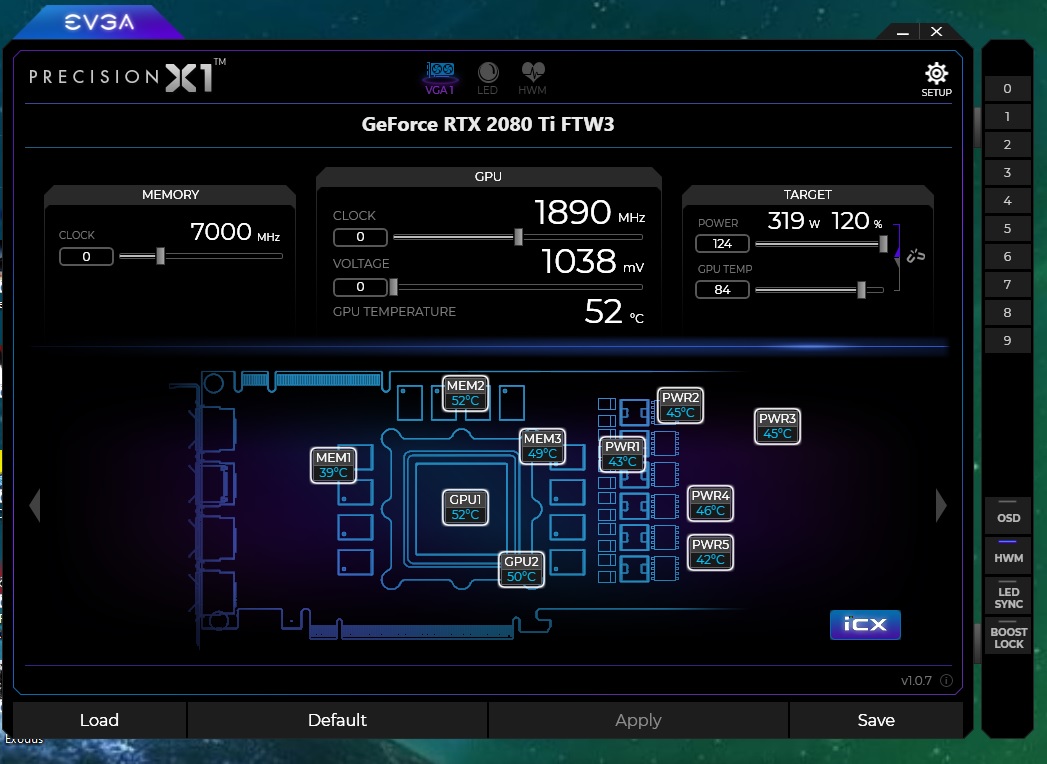
Task: Minimize the Precision X1 window
Action: point(903,32)
